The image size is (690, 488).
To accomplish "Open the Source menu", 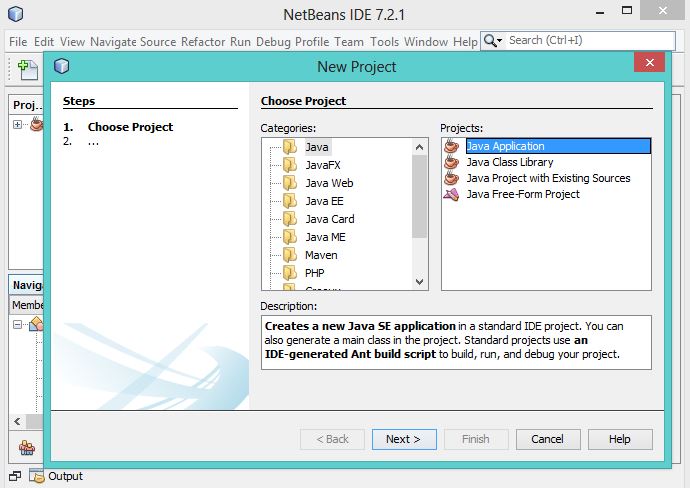I will 158,42.
